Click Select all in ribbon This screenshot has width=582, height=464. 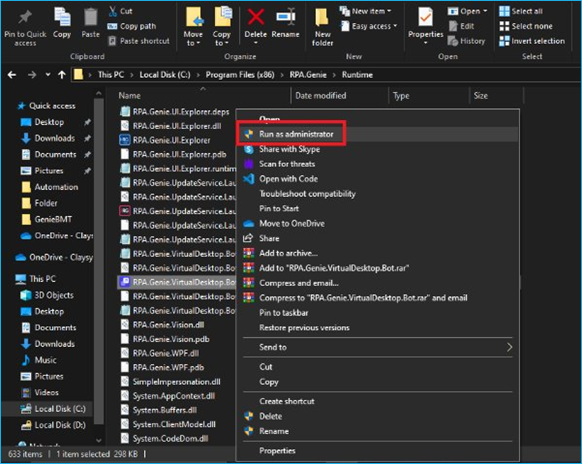[521, 11]
